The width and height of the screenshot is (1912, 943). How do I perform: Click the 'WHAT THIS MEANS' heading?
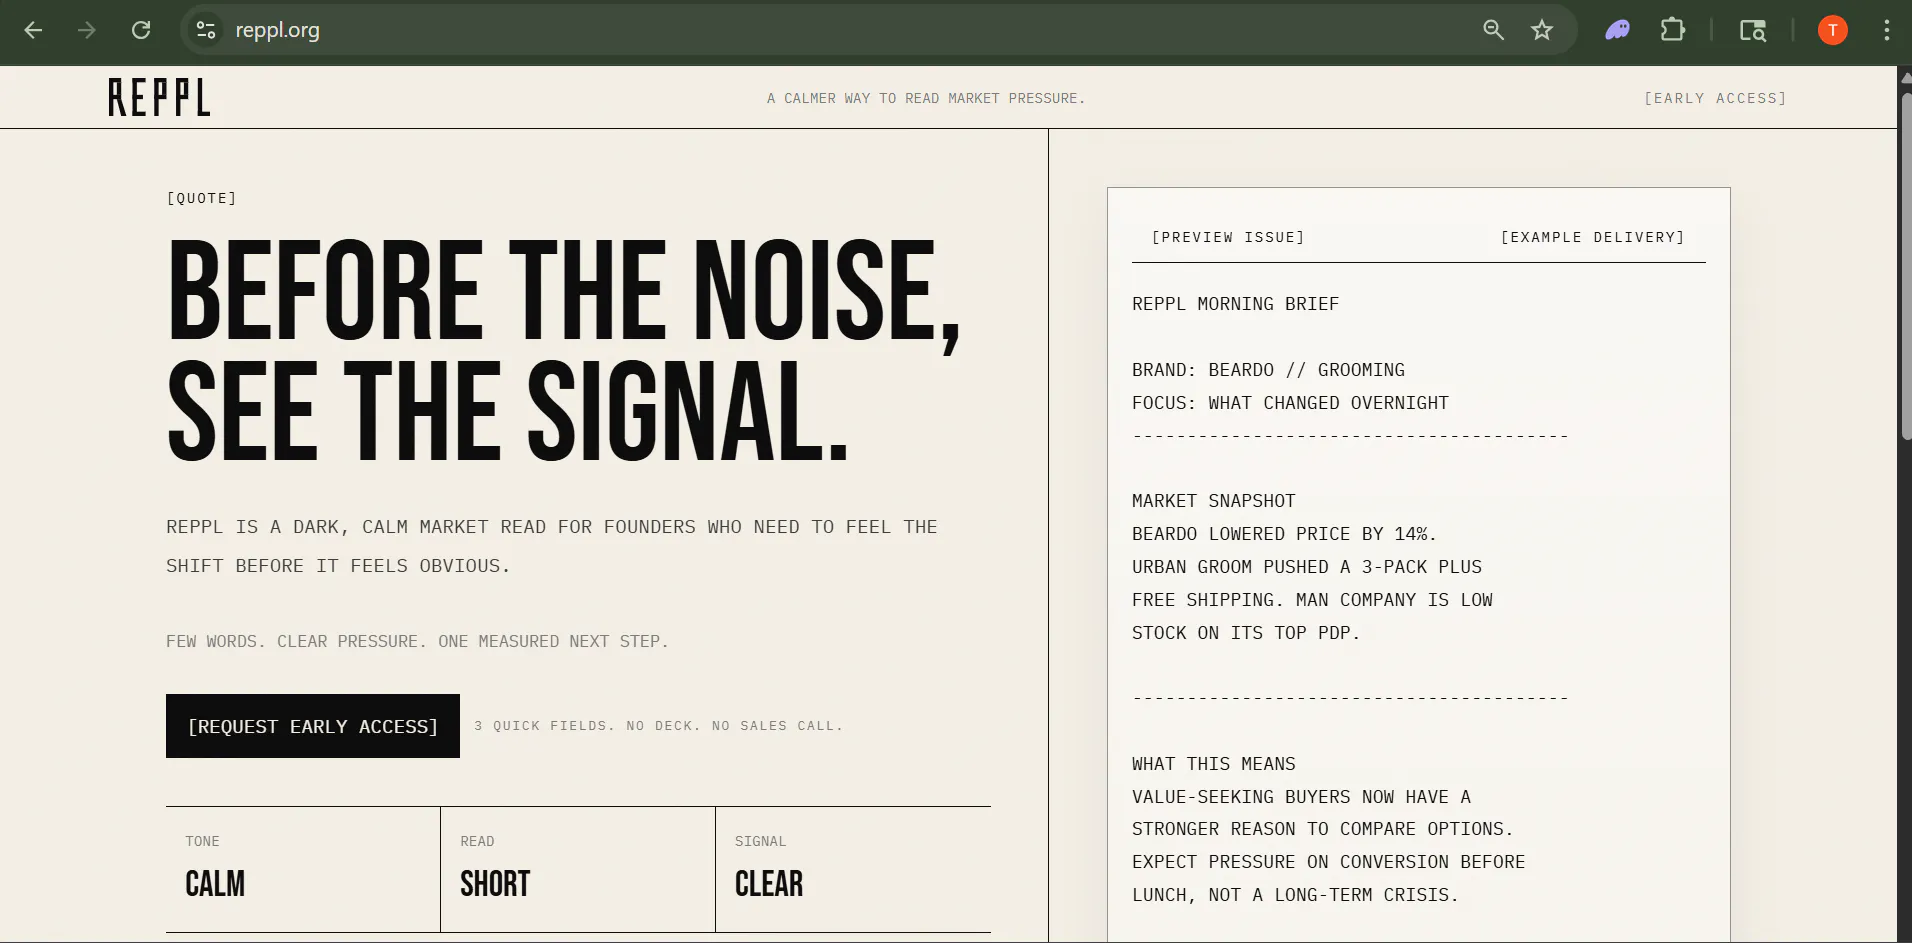(1213, 764)
